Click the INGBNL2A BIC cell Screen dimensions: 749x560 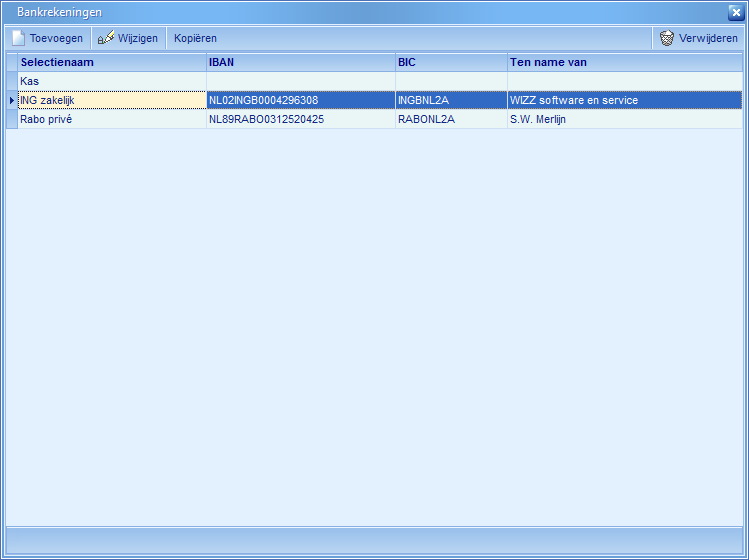coord(450,100)
